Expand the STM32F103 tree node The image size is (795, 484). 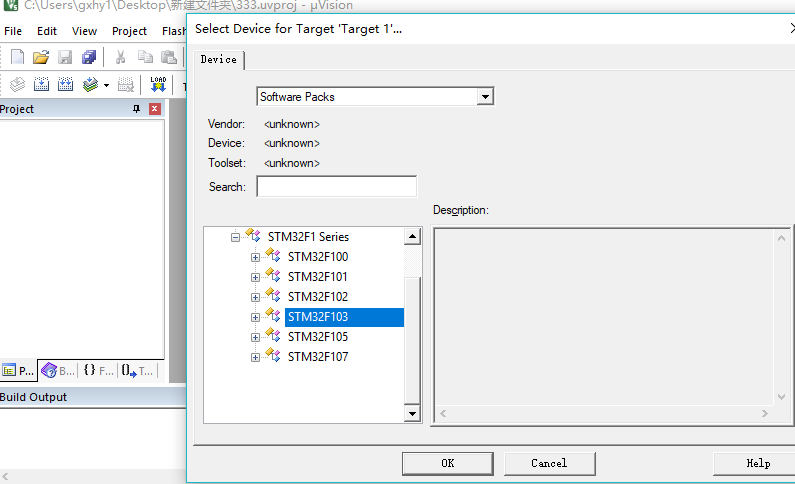point(256,317)
